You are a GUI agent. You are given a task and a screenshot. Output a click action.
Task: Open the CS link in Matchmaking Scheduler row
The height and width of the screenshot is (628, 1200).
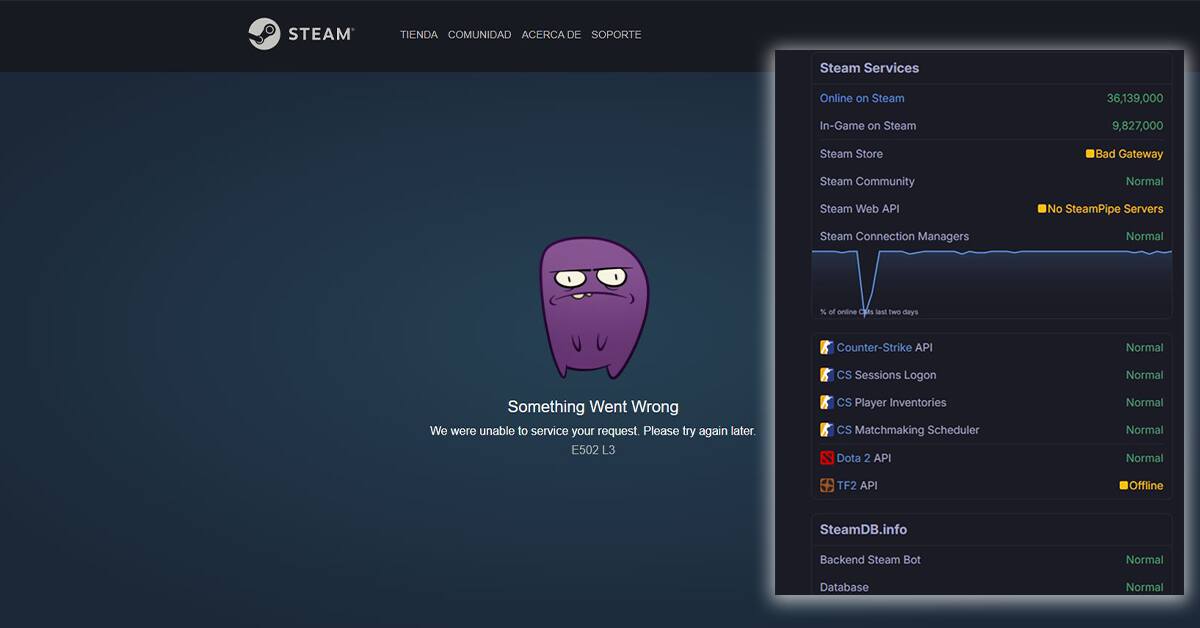click(x=844, y=430)
